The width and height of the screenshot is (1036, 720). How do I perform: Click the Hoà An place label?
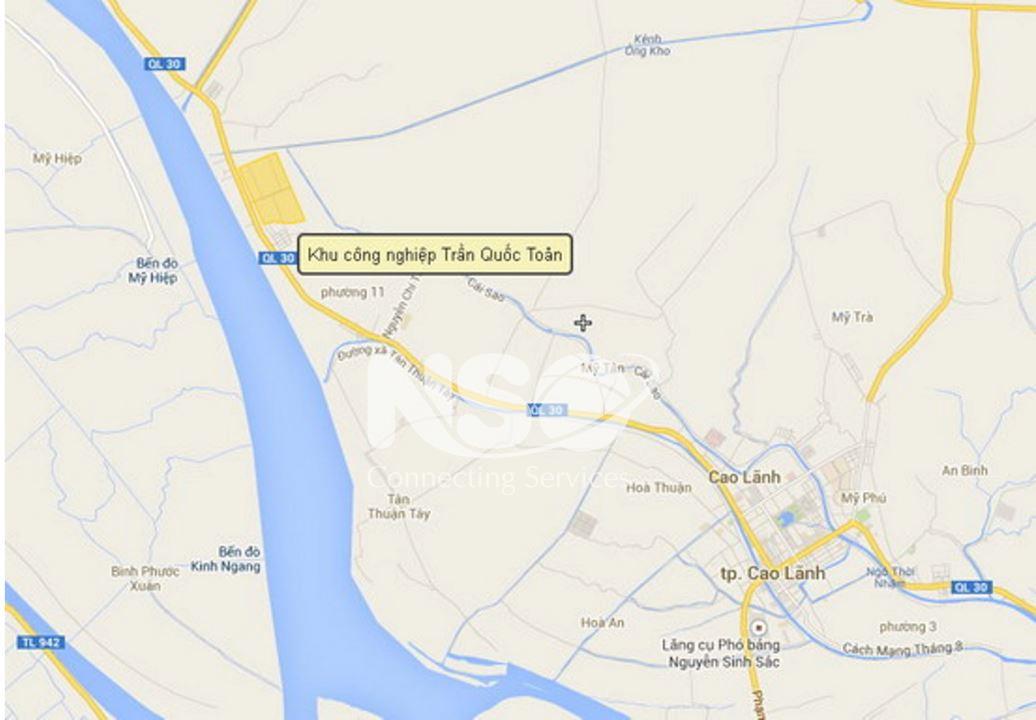[x=603, y=622]
